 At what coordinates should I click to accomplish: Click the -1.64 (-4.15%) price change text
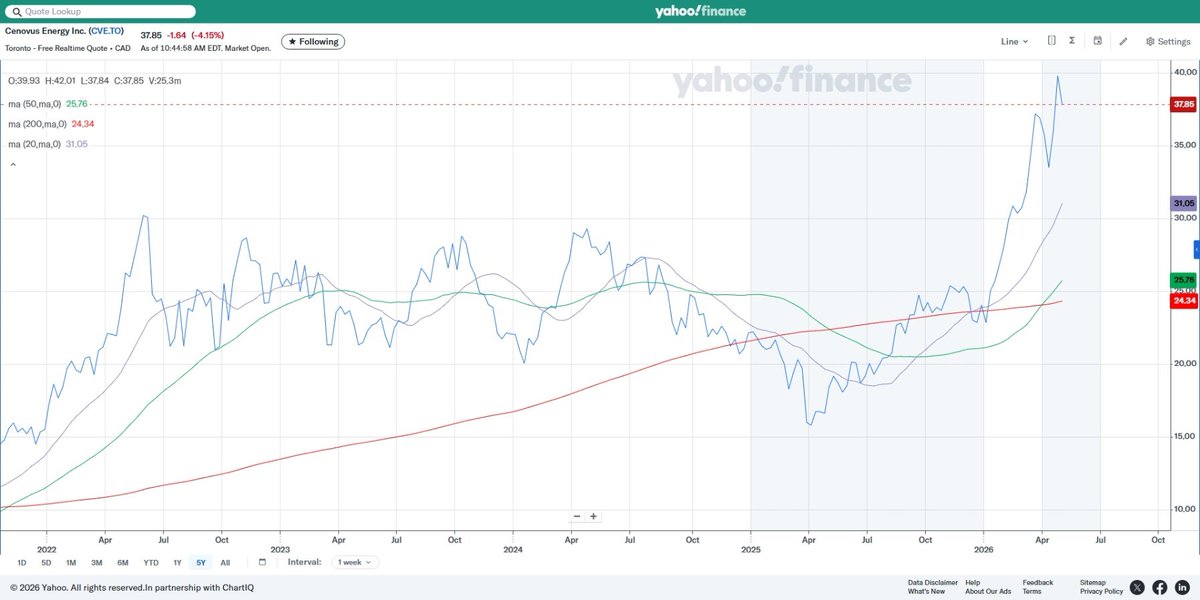pos(196,35)
